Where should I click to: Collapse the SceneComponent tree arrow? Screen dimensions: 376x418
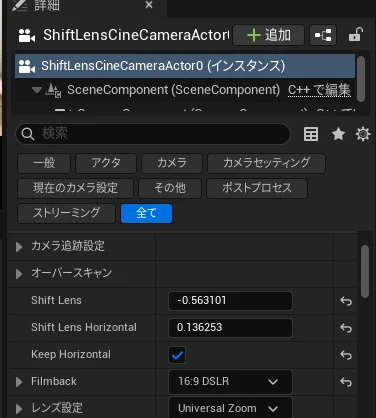pos(37,90)
